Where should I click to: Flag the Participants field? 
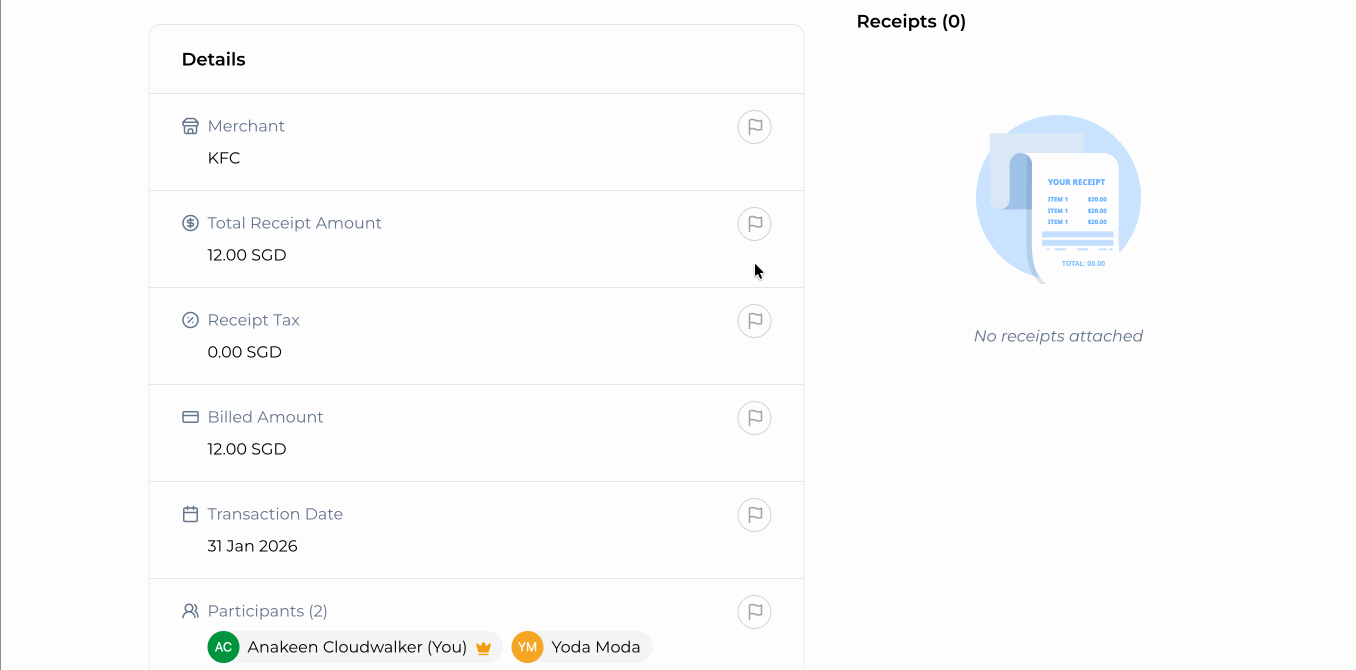pos(754,612)
